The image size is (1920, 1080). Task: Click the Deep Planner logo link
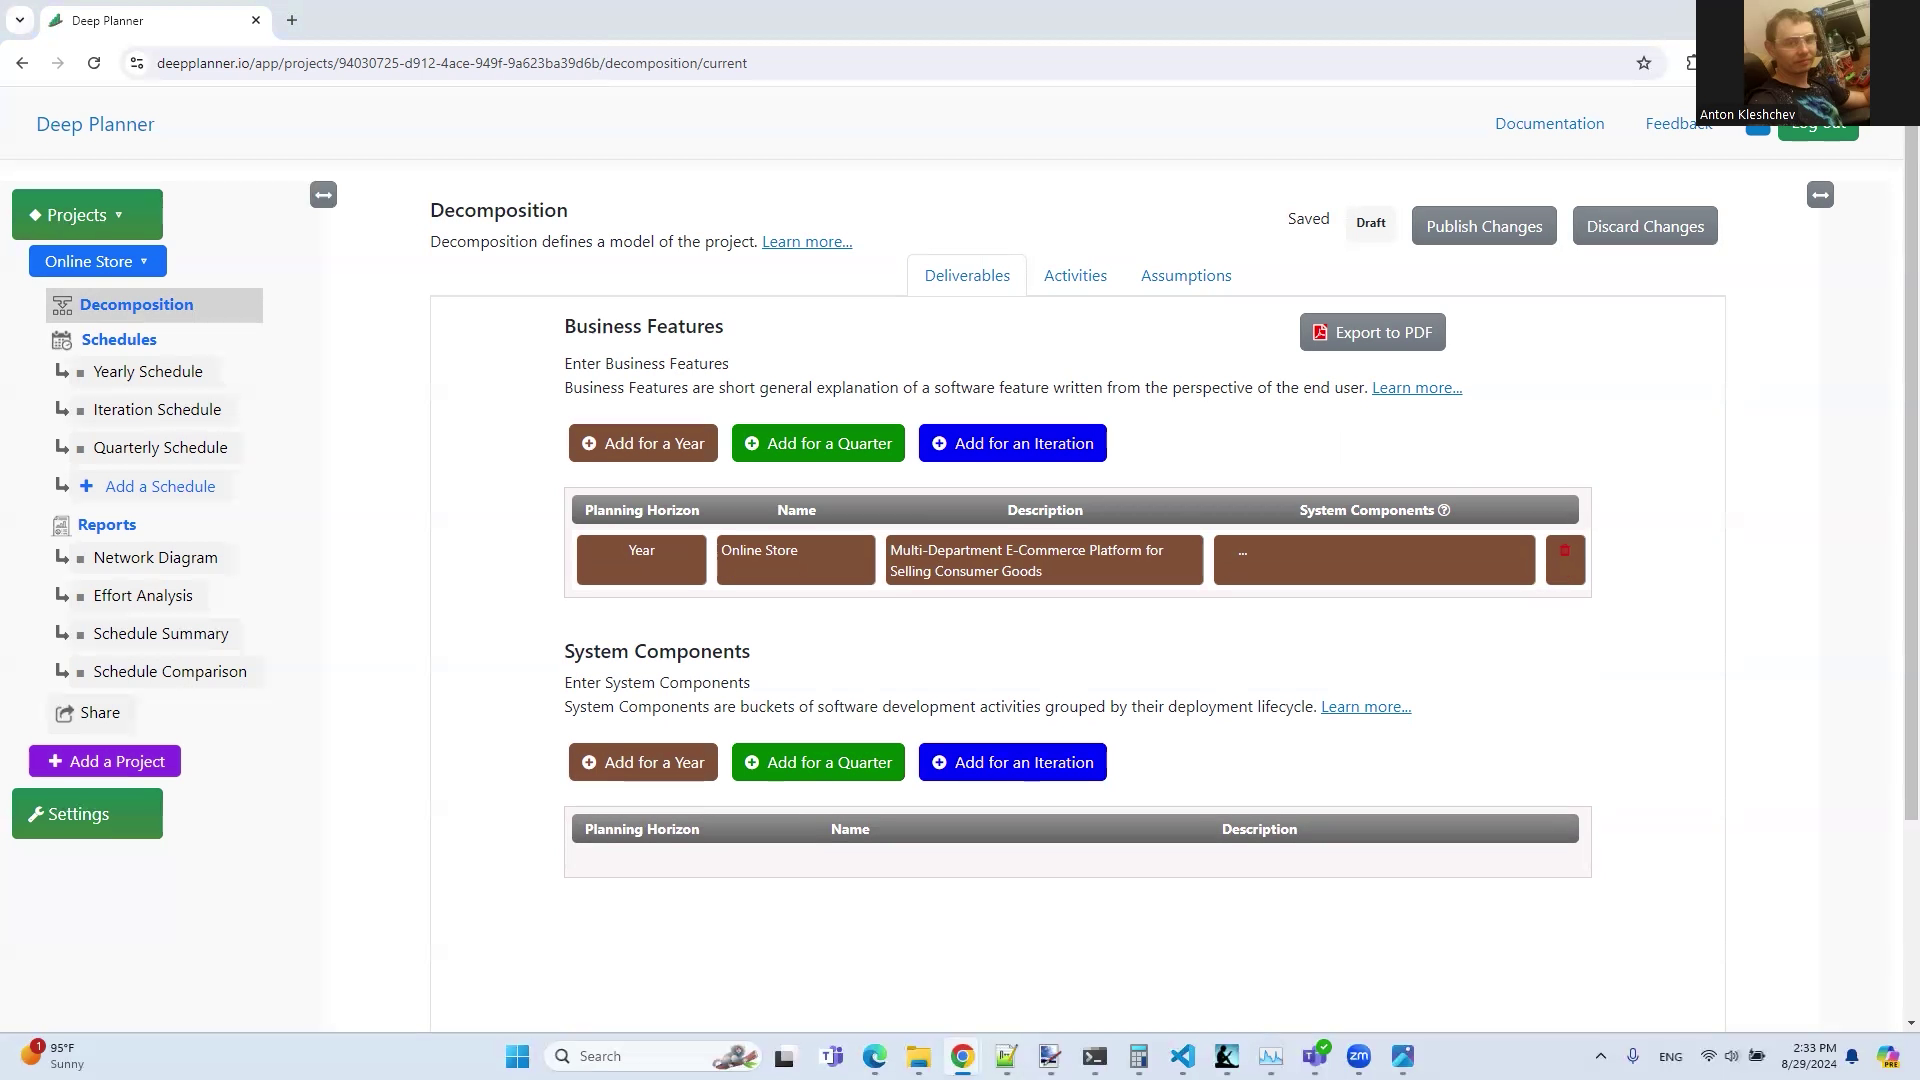95,124
